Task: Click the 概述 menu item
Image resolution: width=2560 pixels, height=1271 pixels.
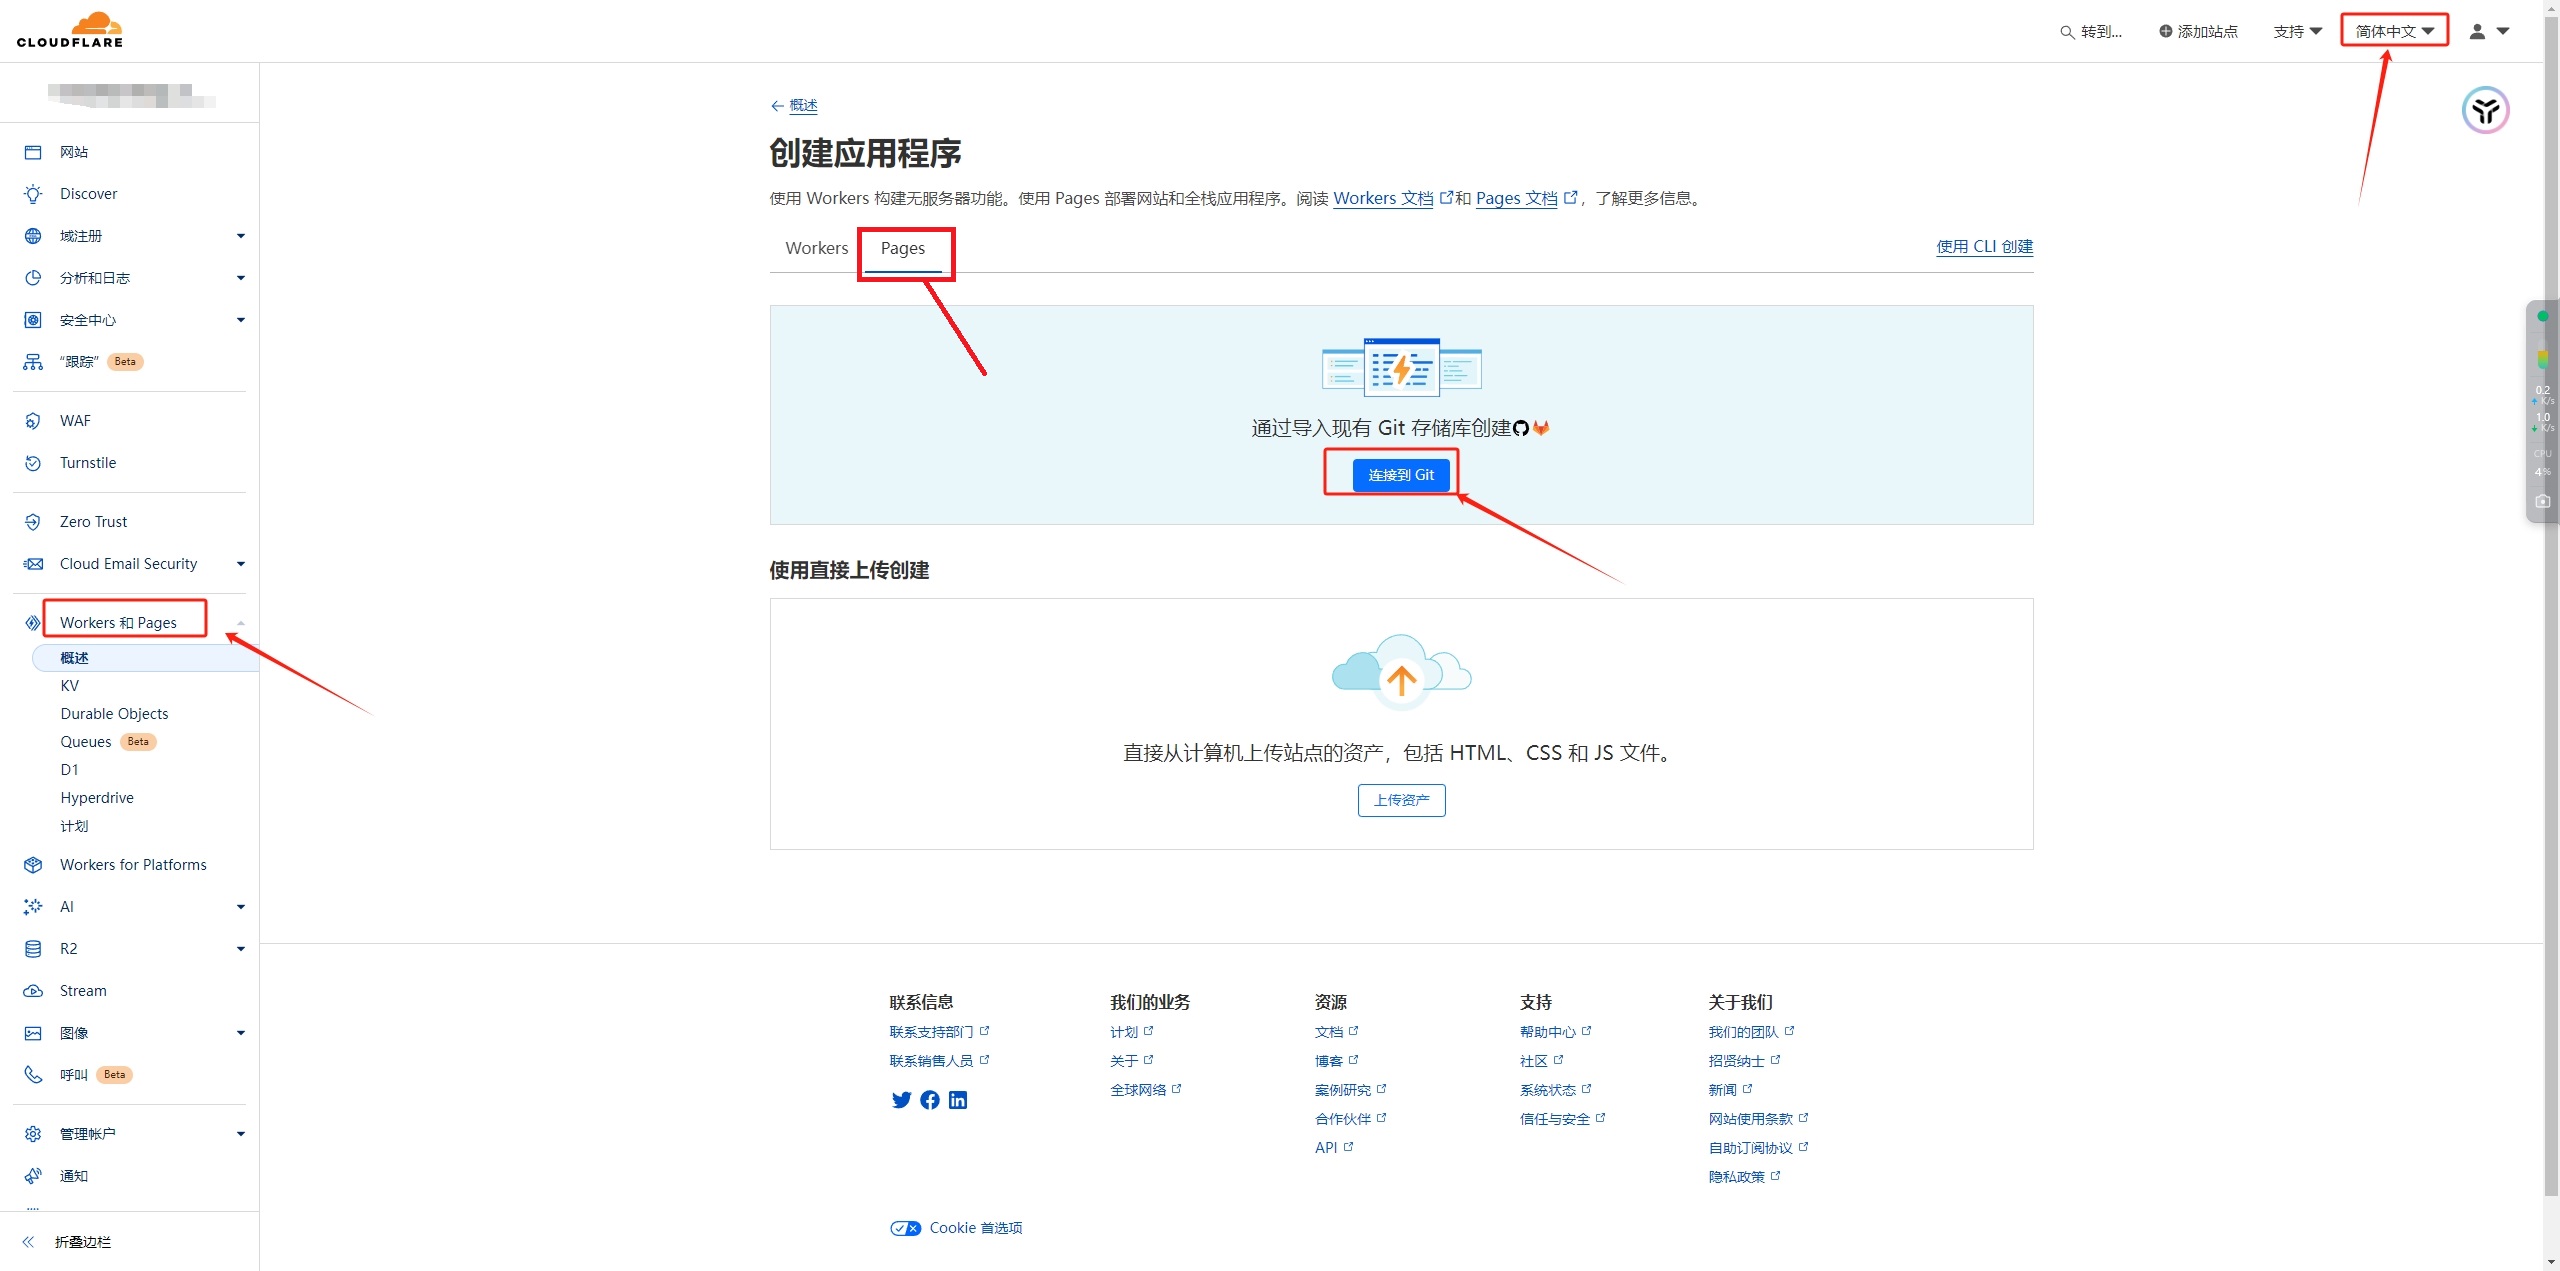Action: [x=75, y=657]
